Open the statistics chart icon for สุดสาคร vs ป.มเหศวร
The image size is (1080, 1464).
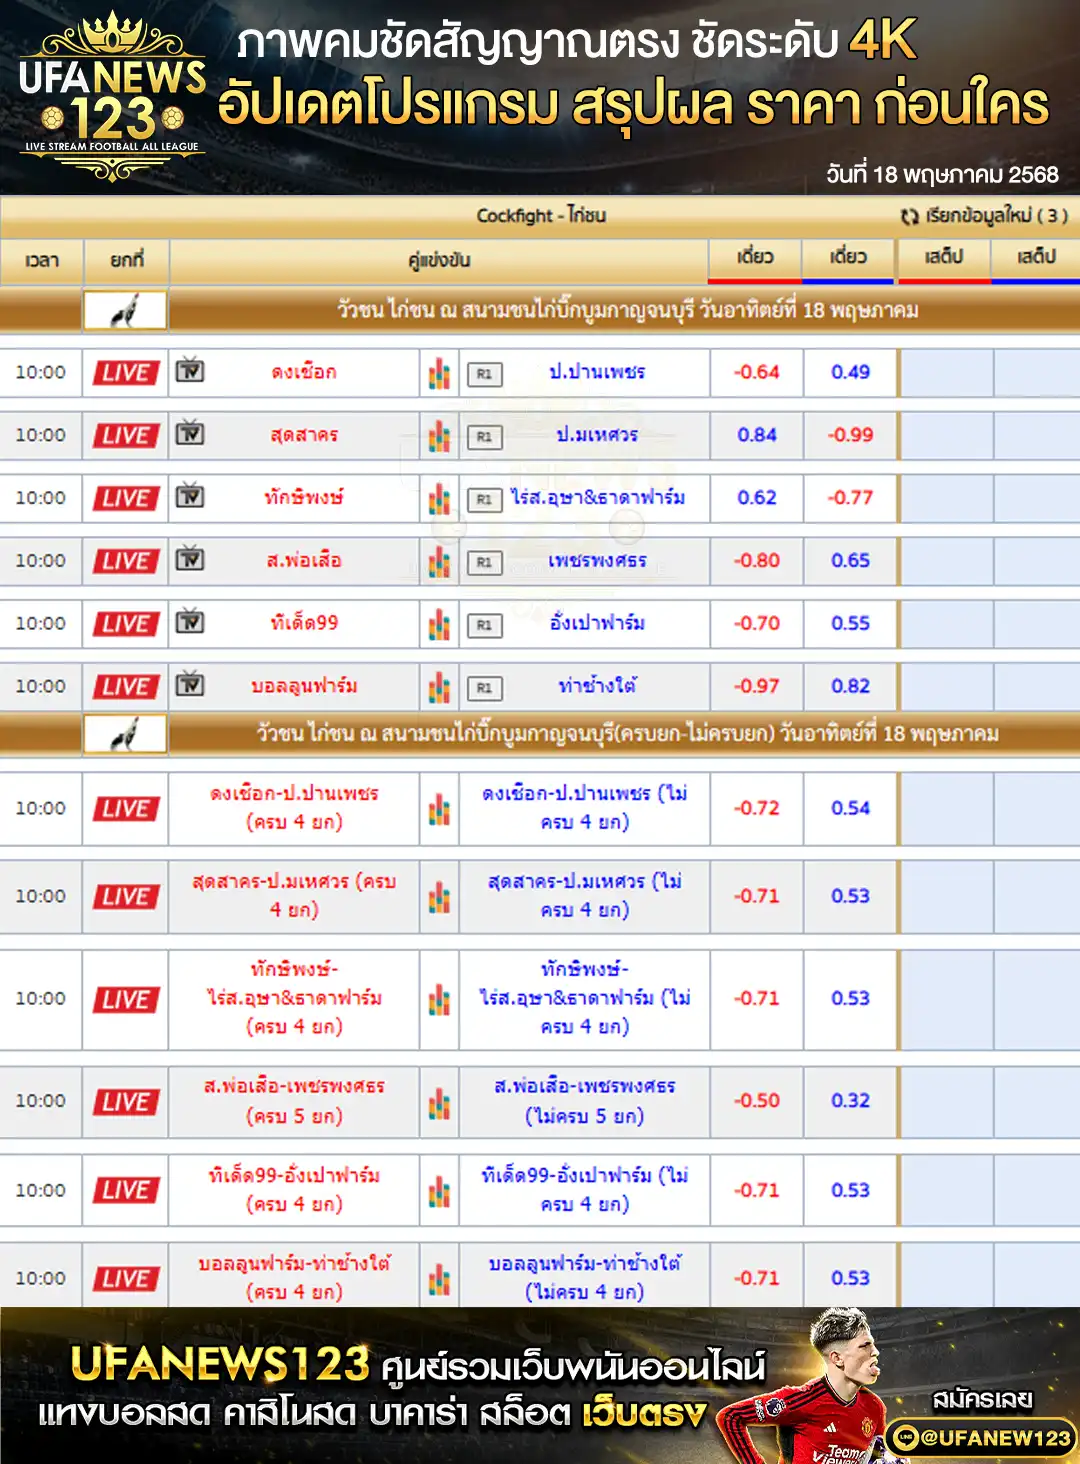(439, 436)
